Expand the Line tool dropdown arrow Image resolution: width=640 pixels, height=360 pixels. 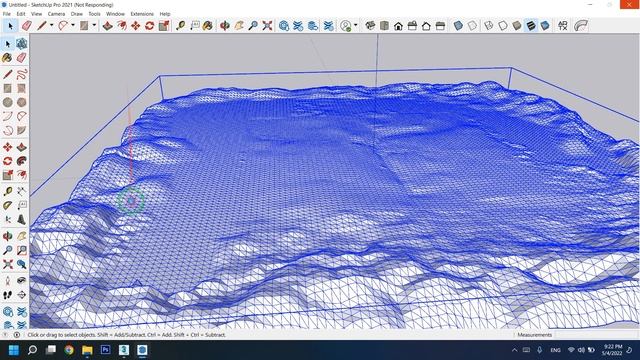[51, 25]
